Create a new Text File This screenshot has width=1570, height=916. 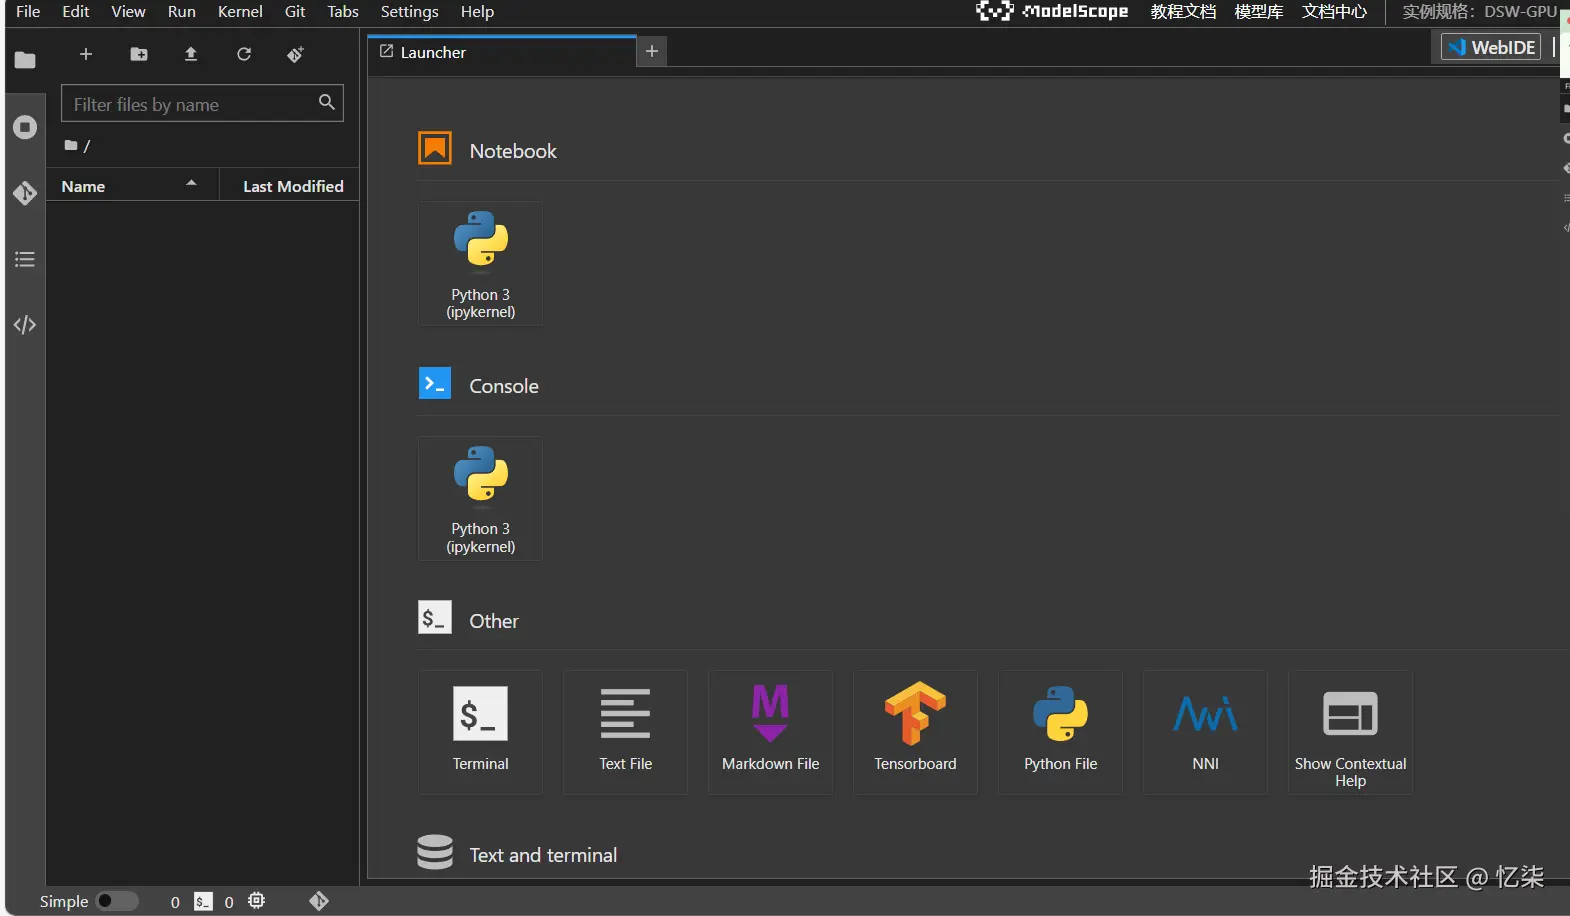(x=626, y=732)
